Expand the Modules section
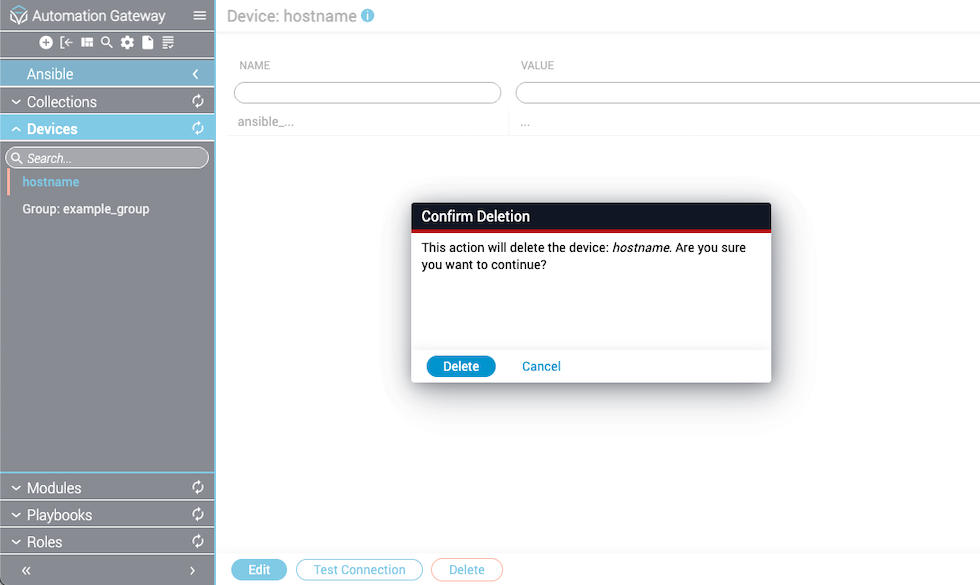Screen dimensions: 980x585 pos(16,488)
